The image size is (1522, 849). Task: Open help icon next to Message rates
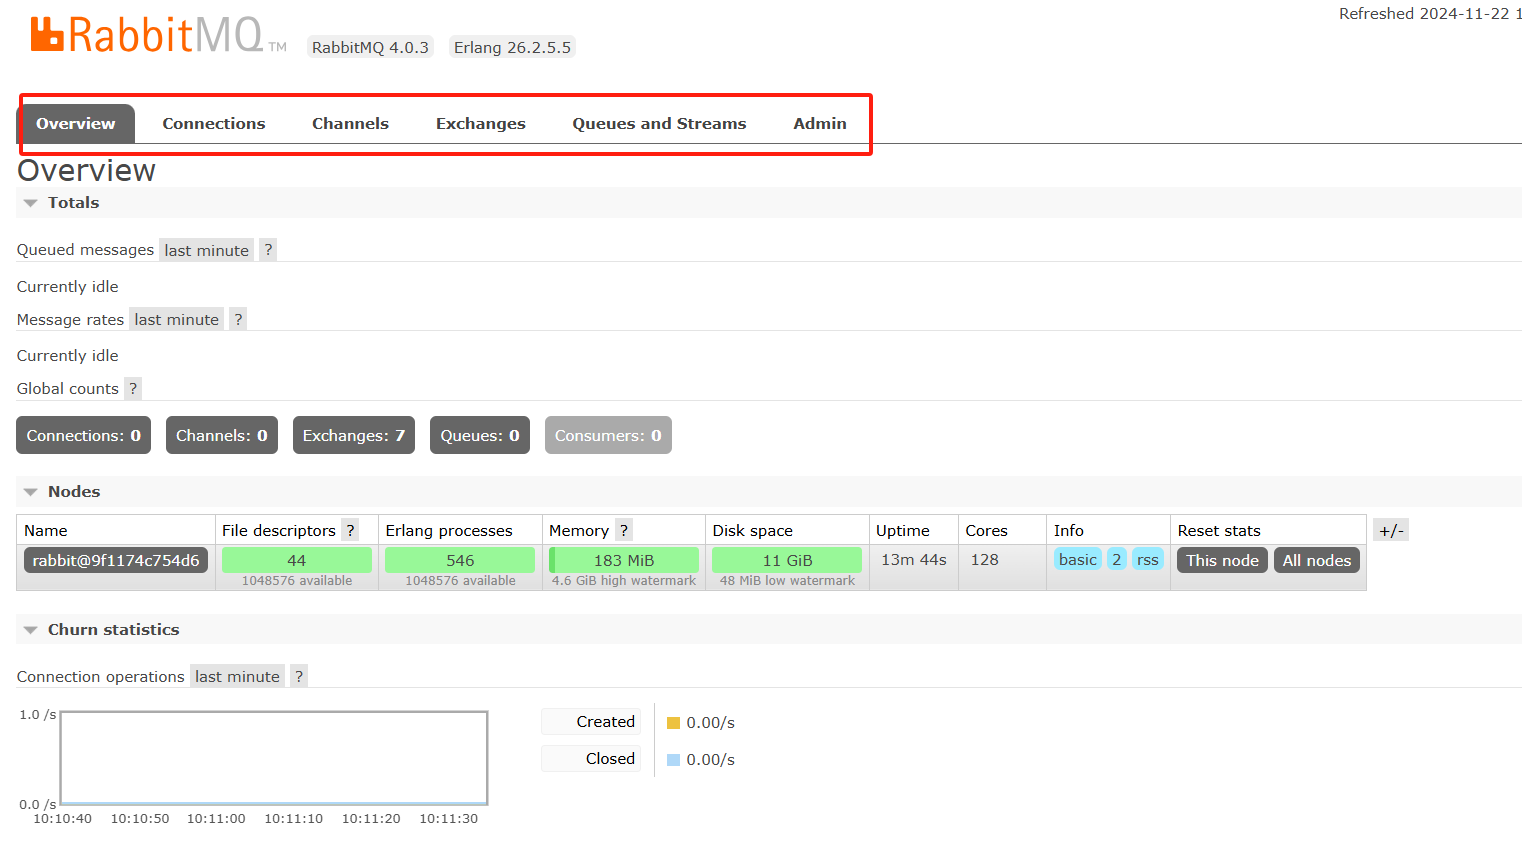238,319
